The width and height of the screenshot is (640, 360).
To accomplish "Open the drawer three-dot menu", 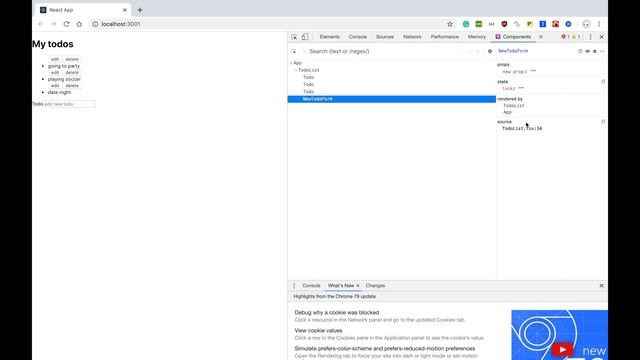I will [294, 286].
